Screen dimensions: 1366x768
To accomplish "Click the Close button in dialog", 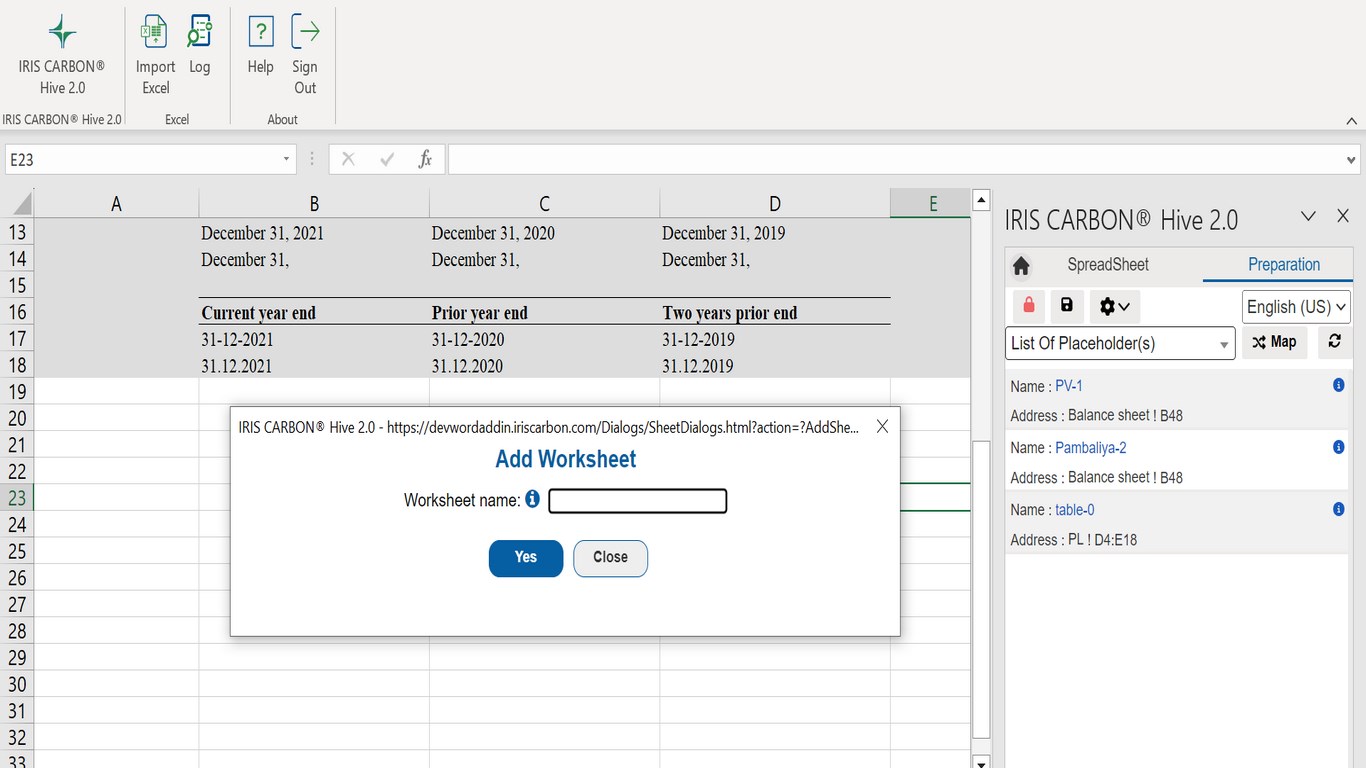I will point(610,558).
